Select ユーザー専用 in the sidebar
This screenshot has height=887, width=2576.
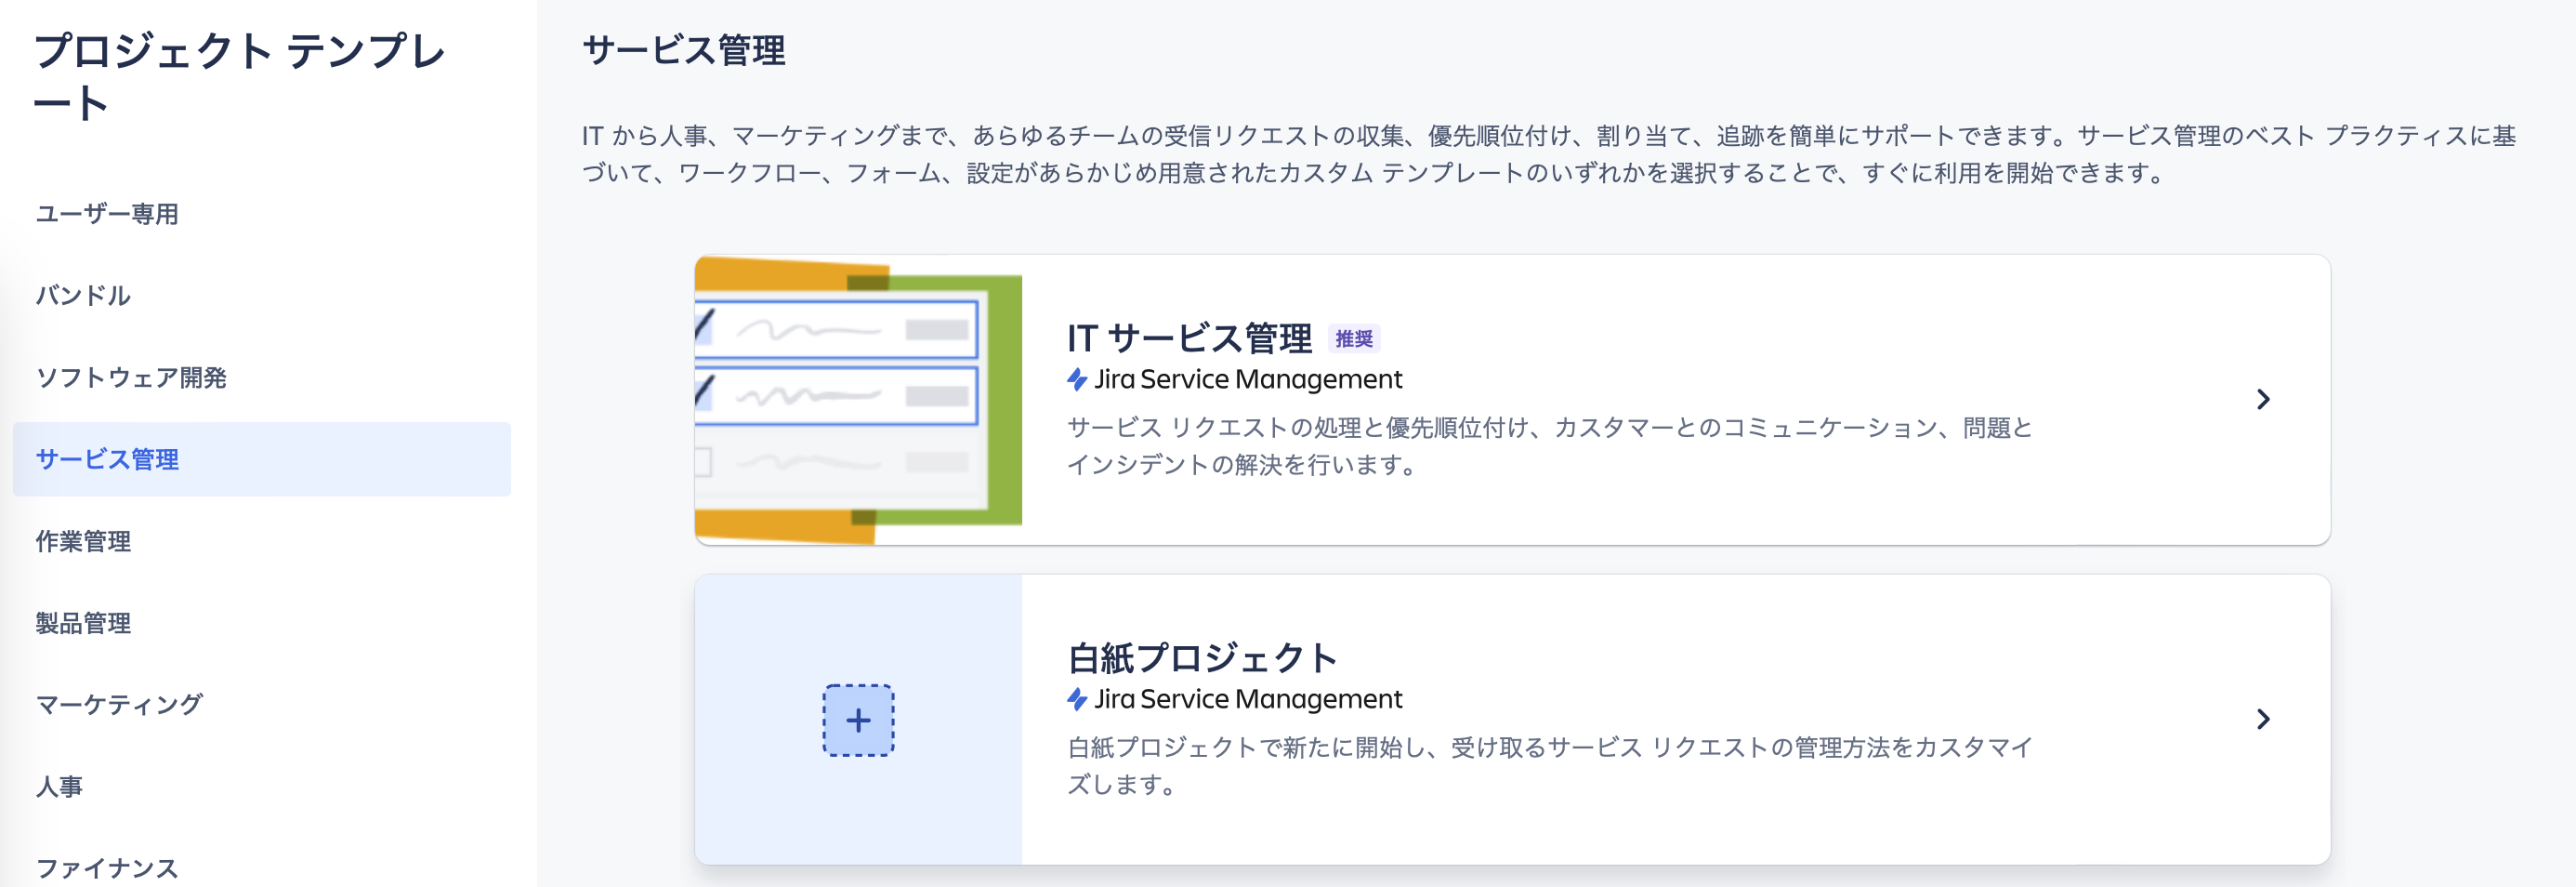click(x=107, y=213)
